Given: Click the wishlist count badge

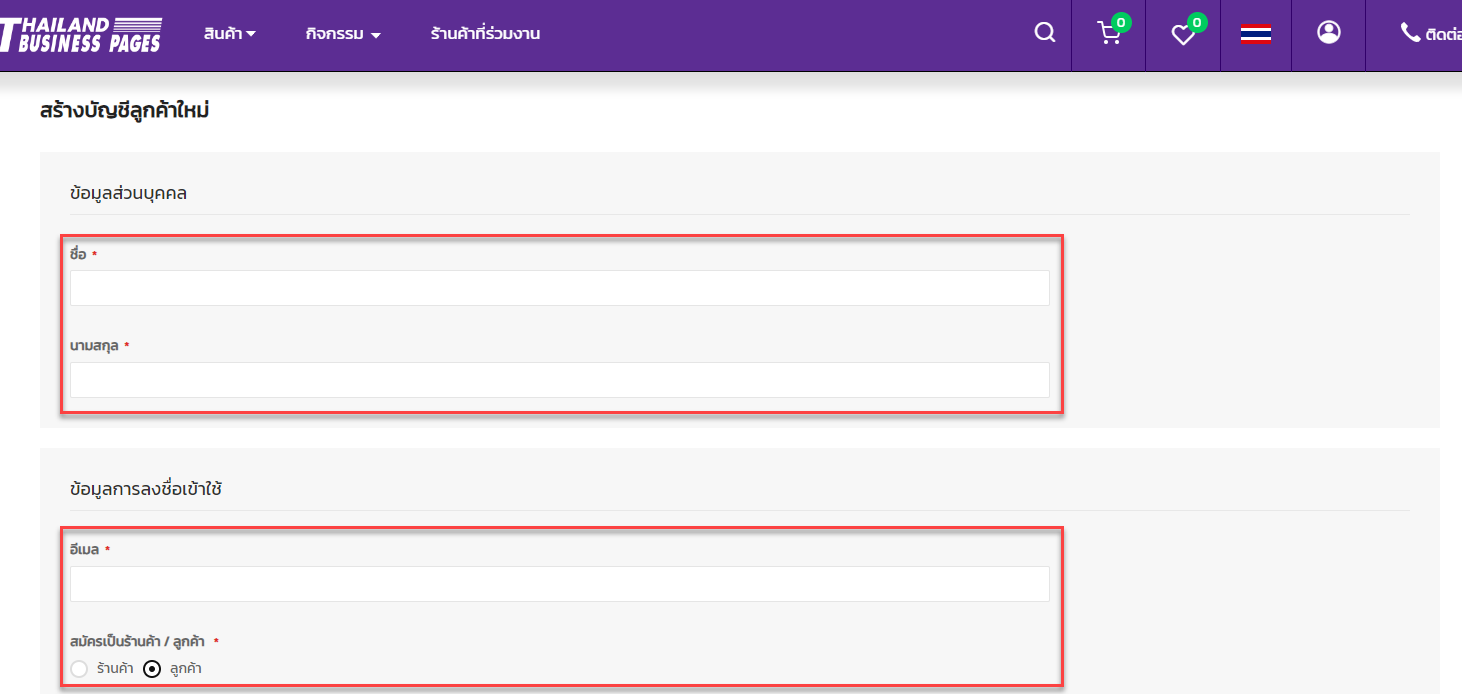Looking at the screenshot, I should point(1196,22).
